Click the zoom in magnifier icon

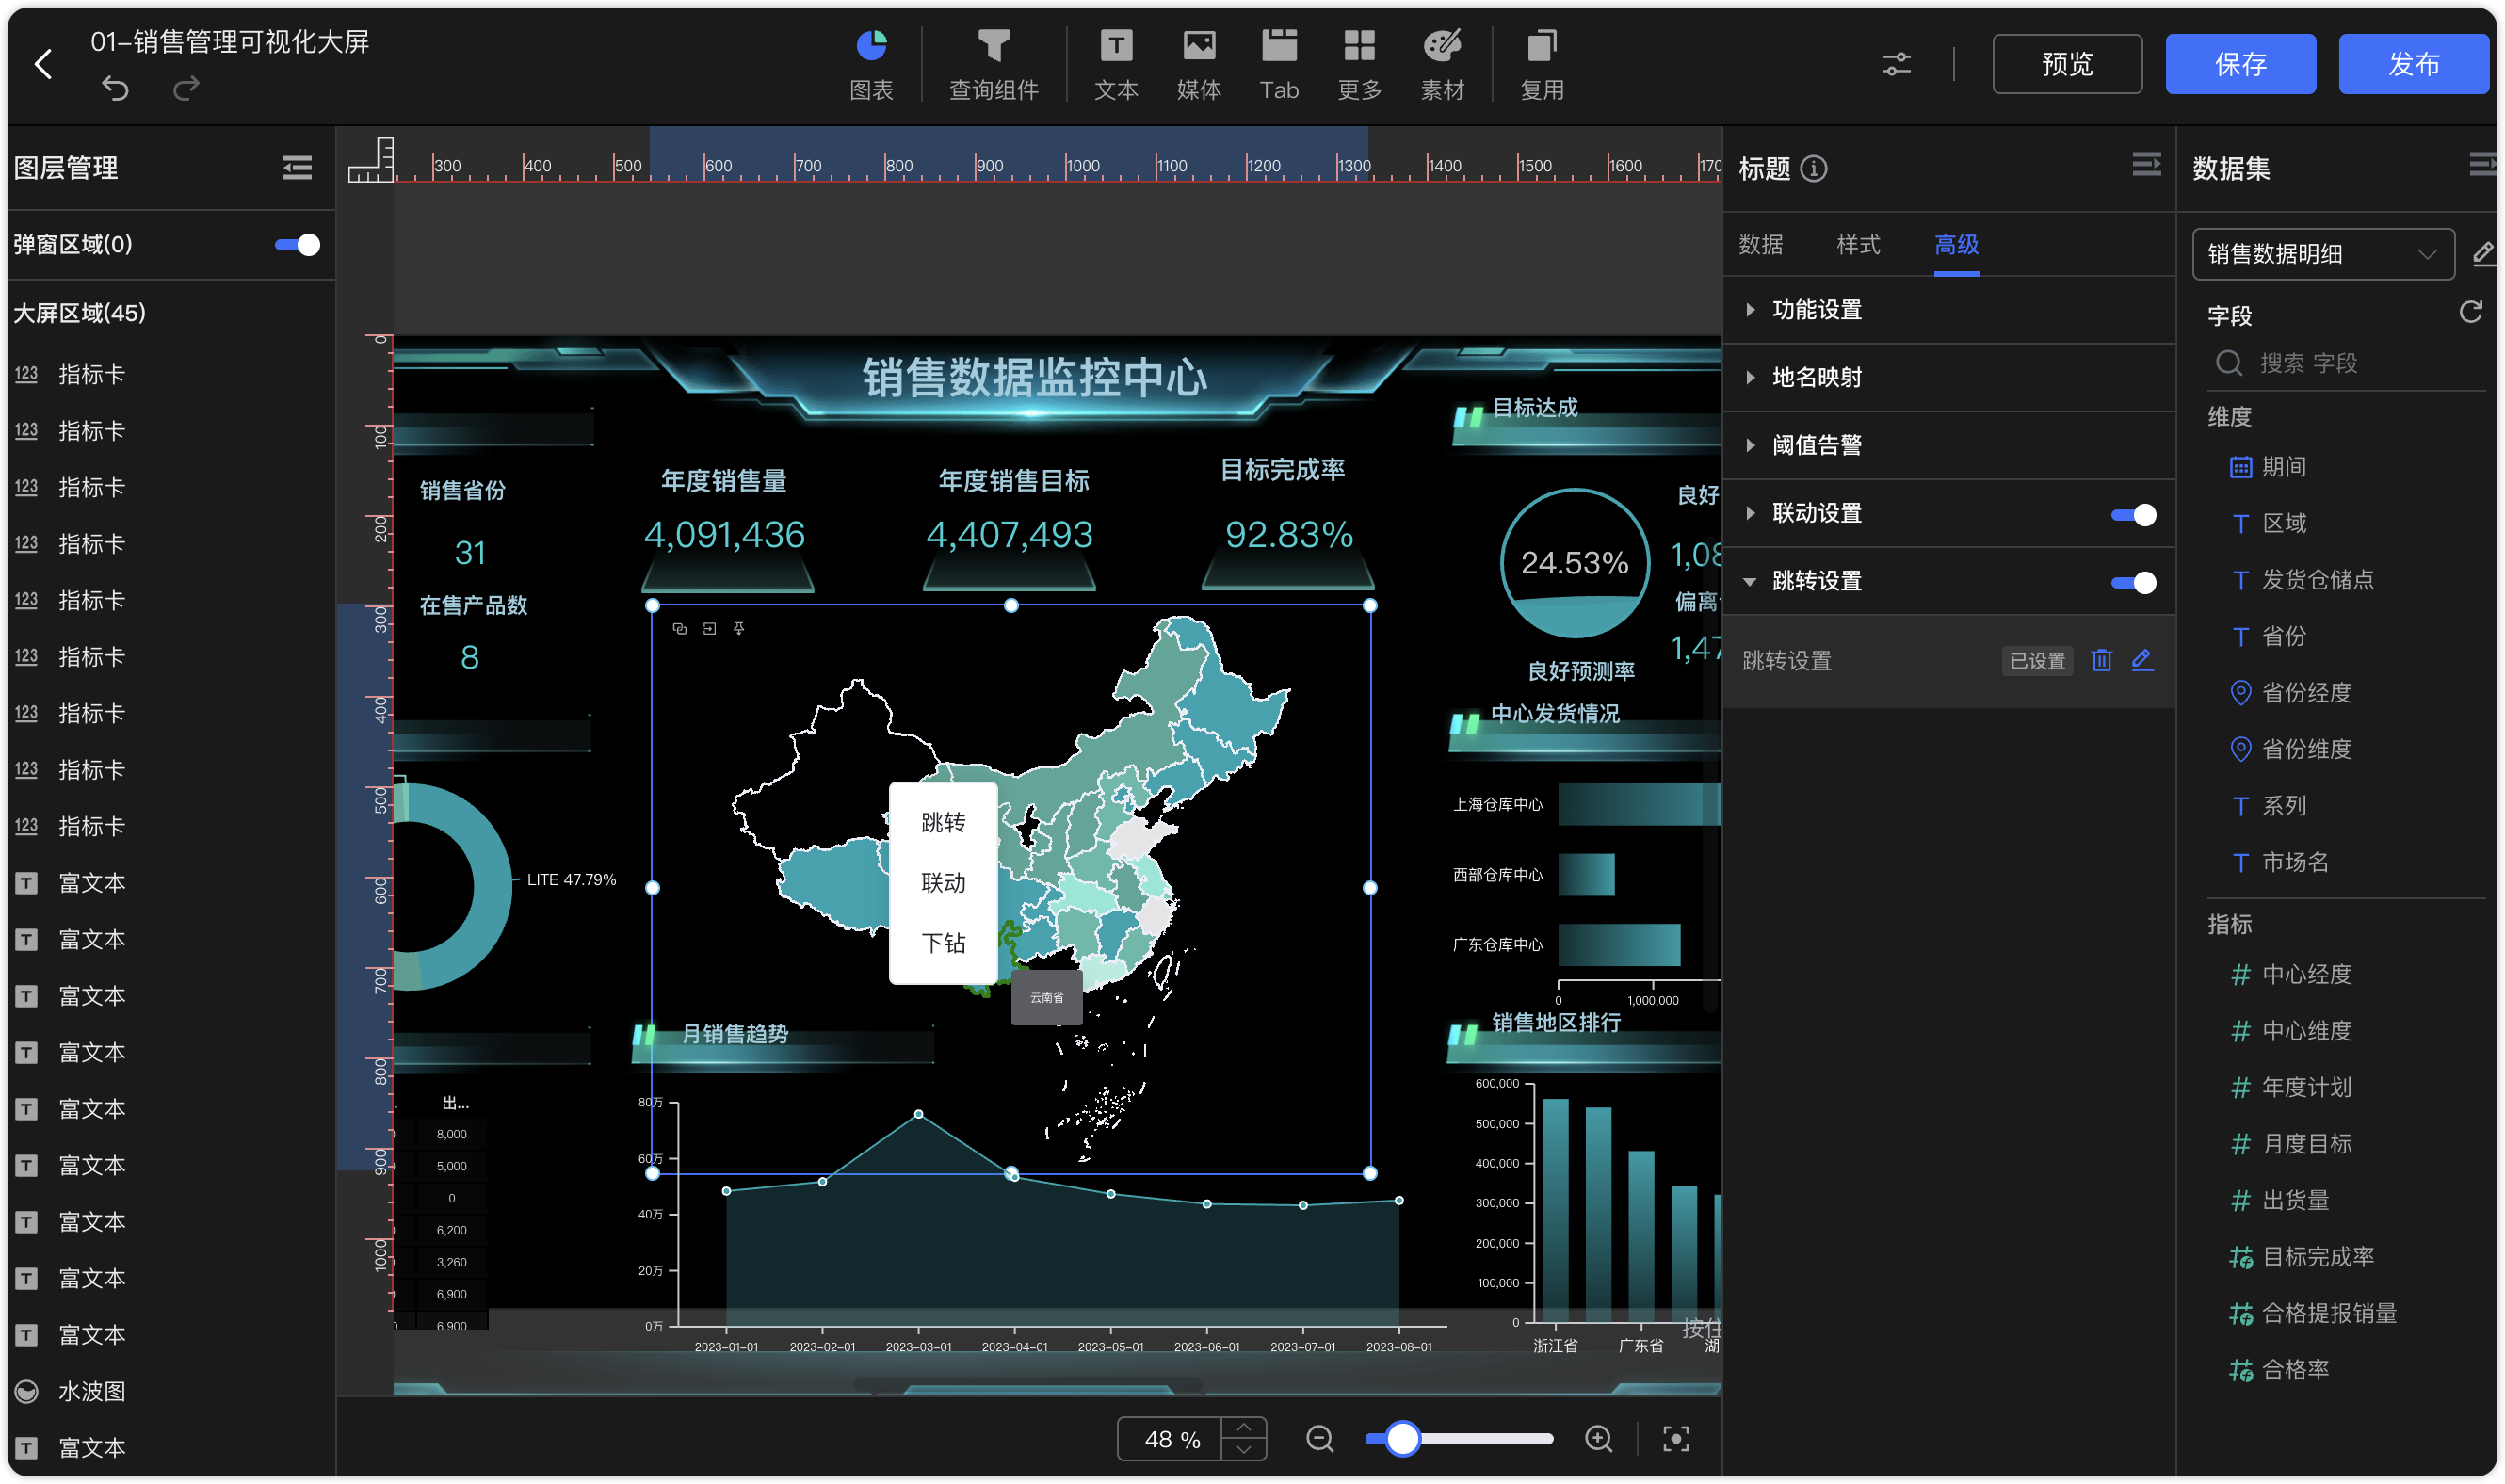[x=1598, y=1439]
